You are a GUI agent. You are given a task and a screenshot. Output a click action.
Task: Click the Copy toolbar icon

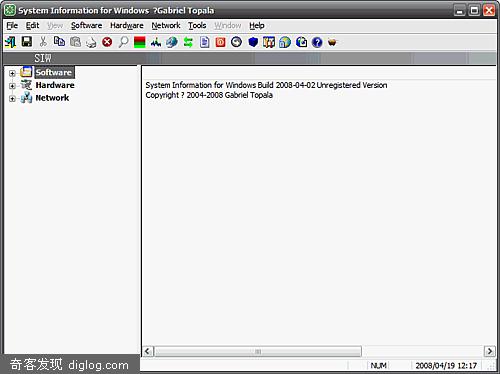pos(59,42)
